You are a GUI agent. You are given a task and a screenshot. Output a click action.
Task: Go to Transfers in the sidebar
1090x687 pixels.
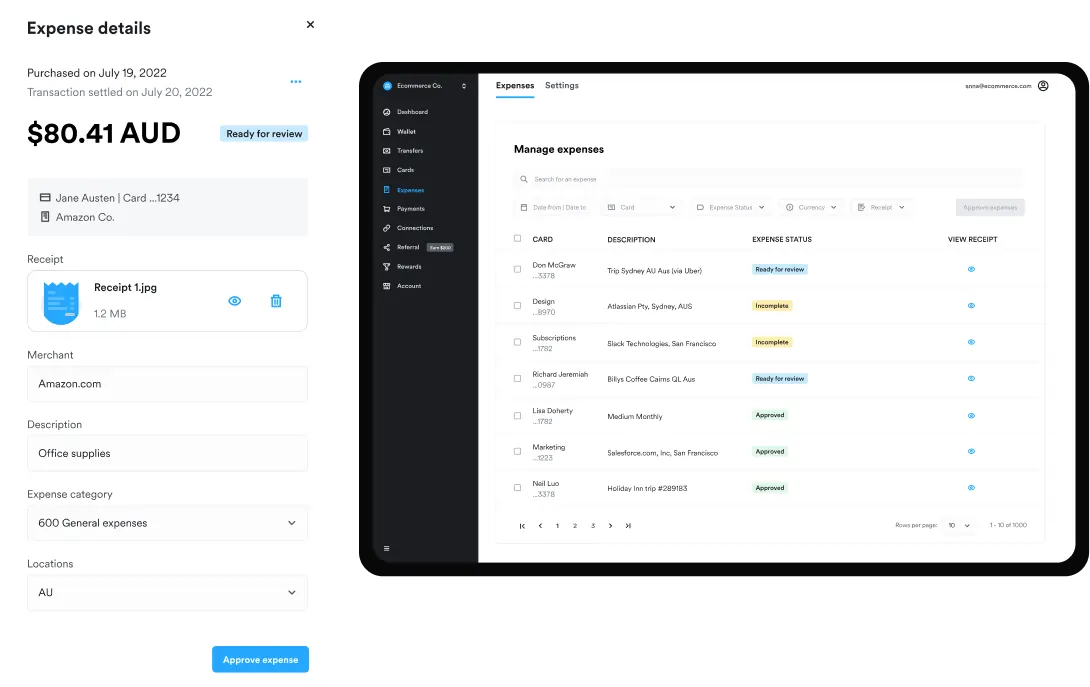pyautogui.click(x=409, y=151)
